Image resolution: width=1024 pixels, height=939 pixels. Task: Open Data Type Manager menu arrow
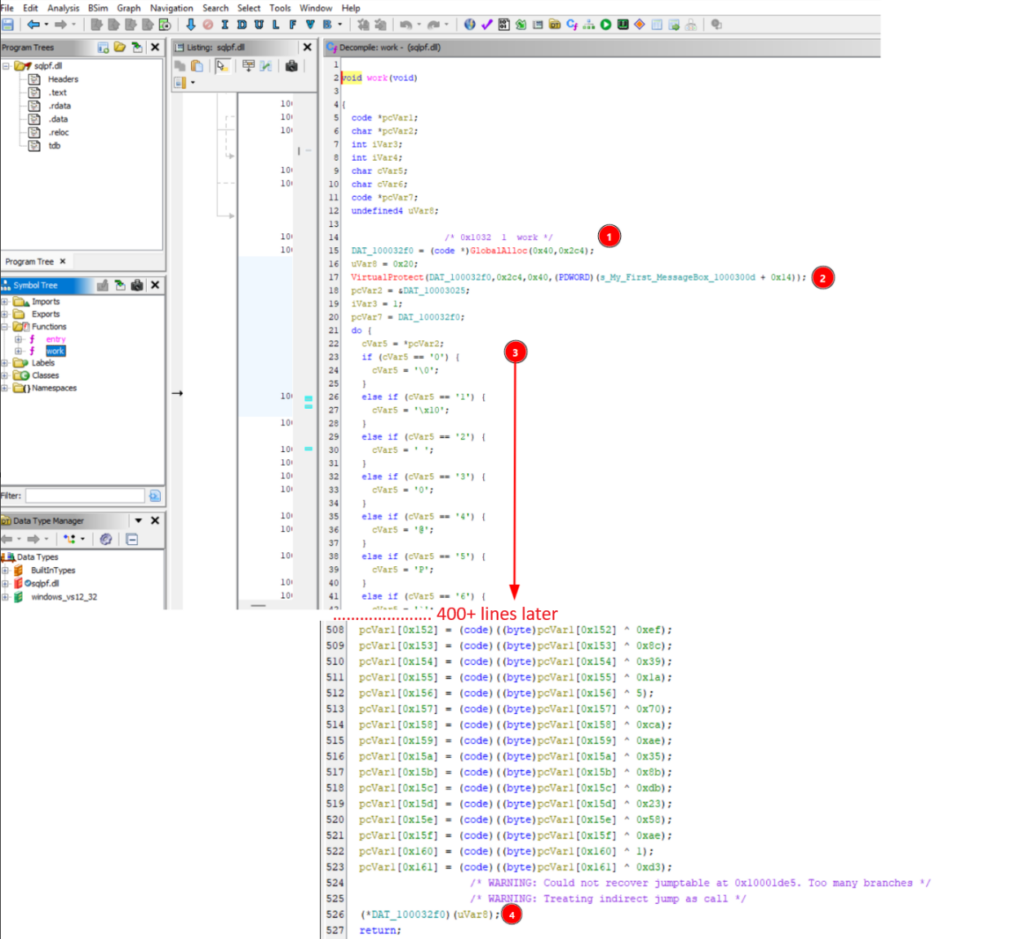[138, 520]
